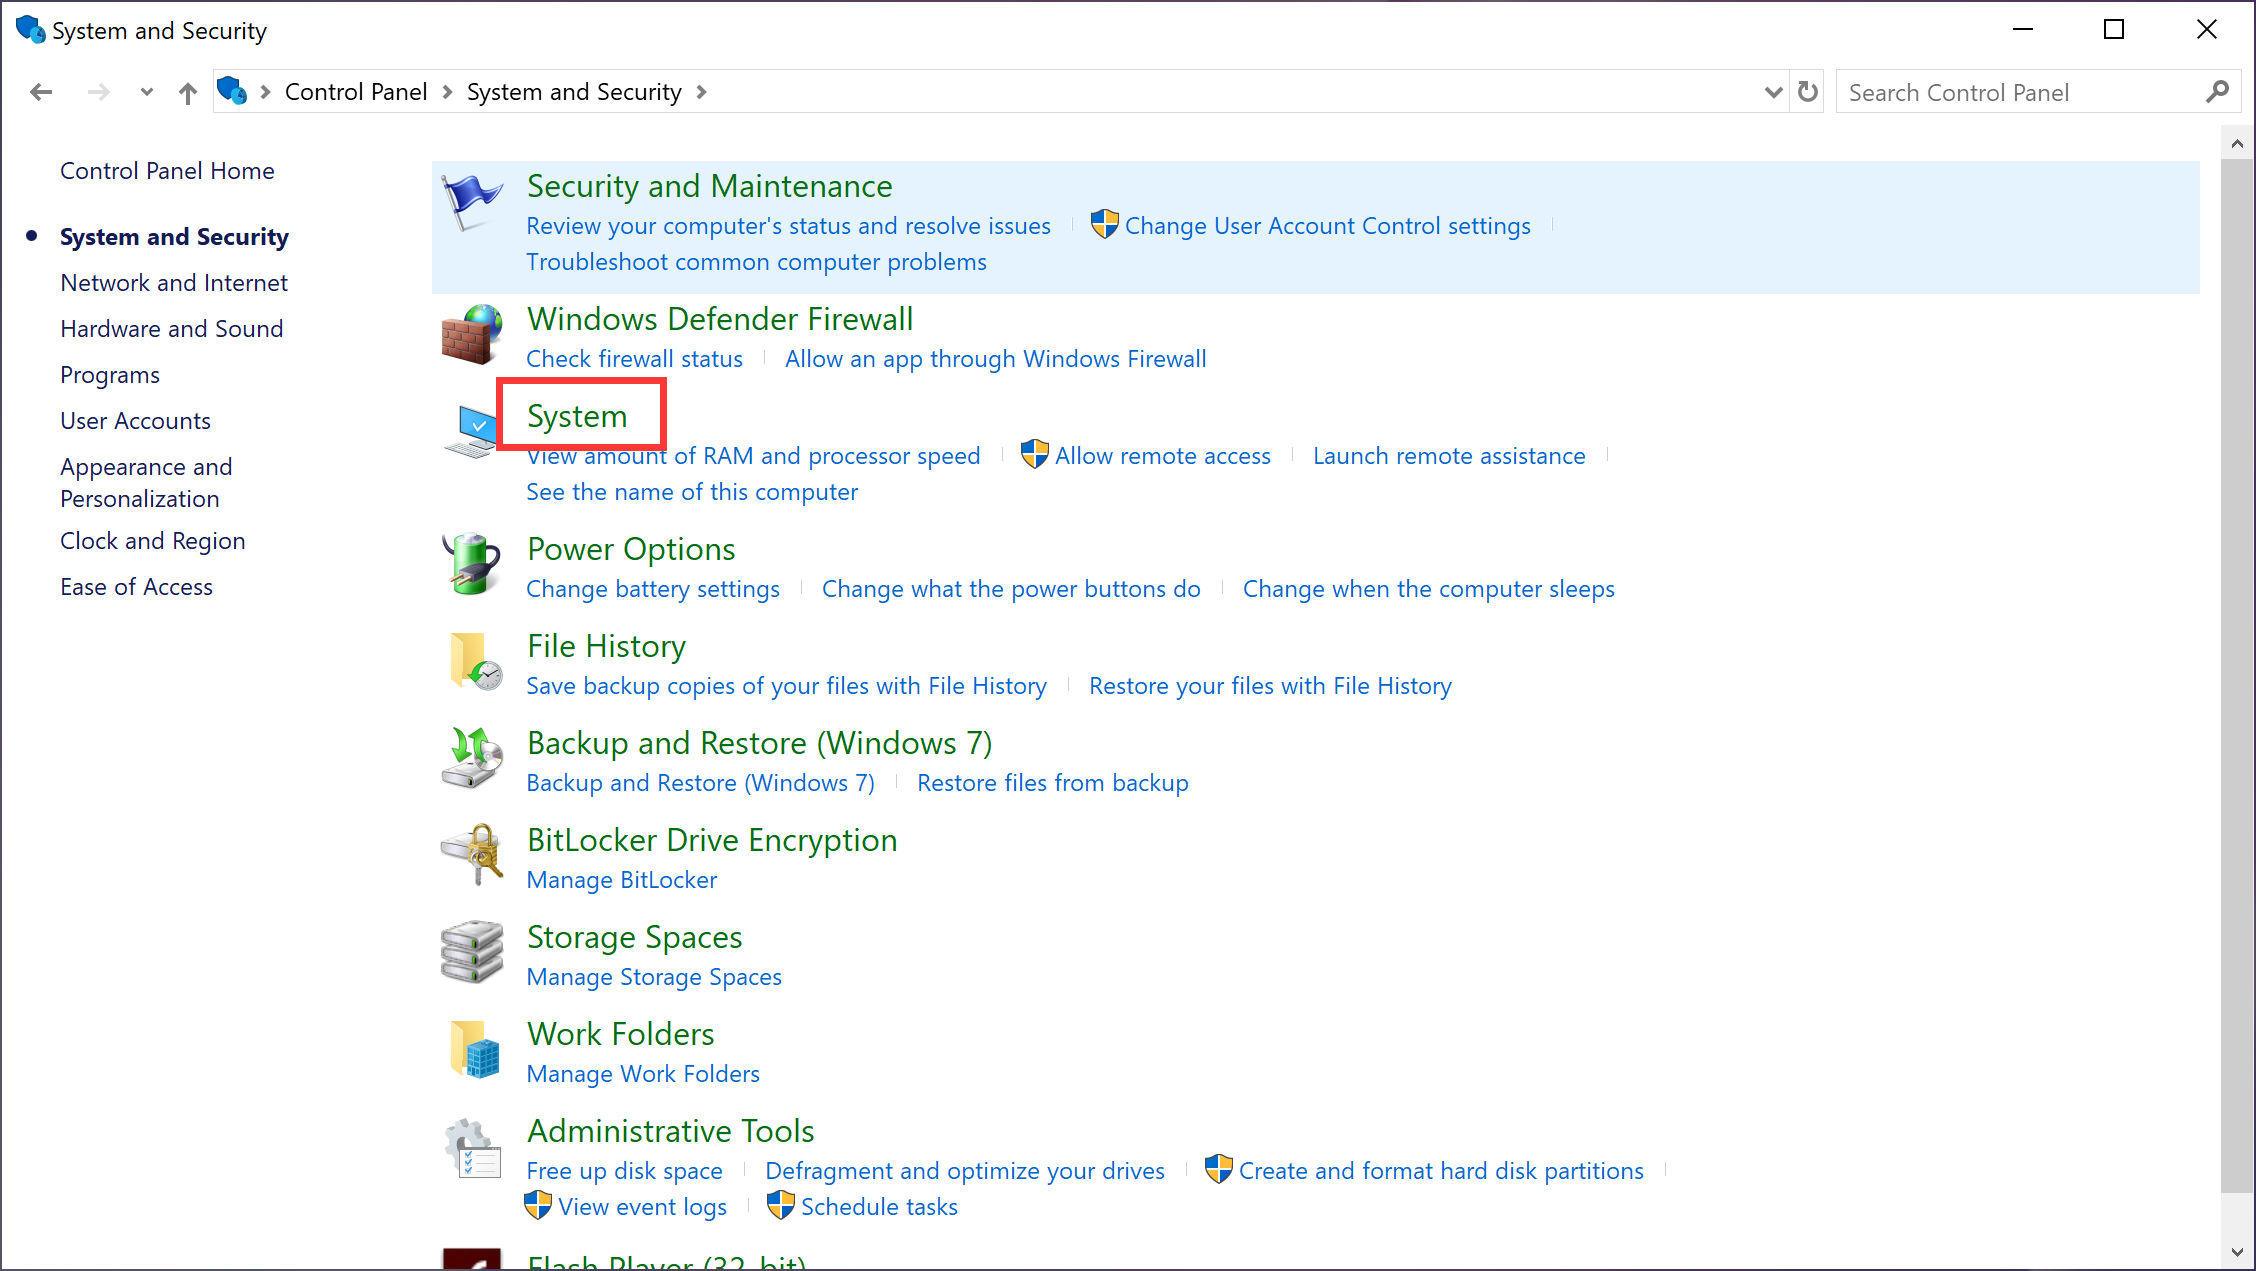Click the scrollbar down arrow
The image size is (2256, 1271).
click(2237, 1252)
